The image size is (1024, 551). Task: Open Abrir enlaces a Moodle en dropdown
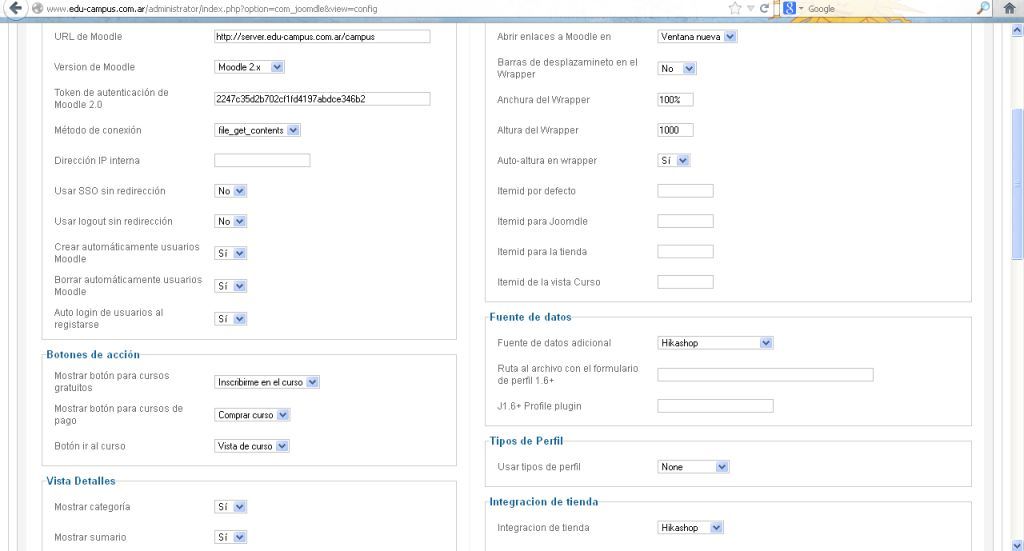(697, 37)
